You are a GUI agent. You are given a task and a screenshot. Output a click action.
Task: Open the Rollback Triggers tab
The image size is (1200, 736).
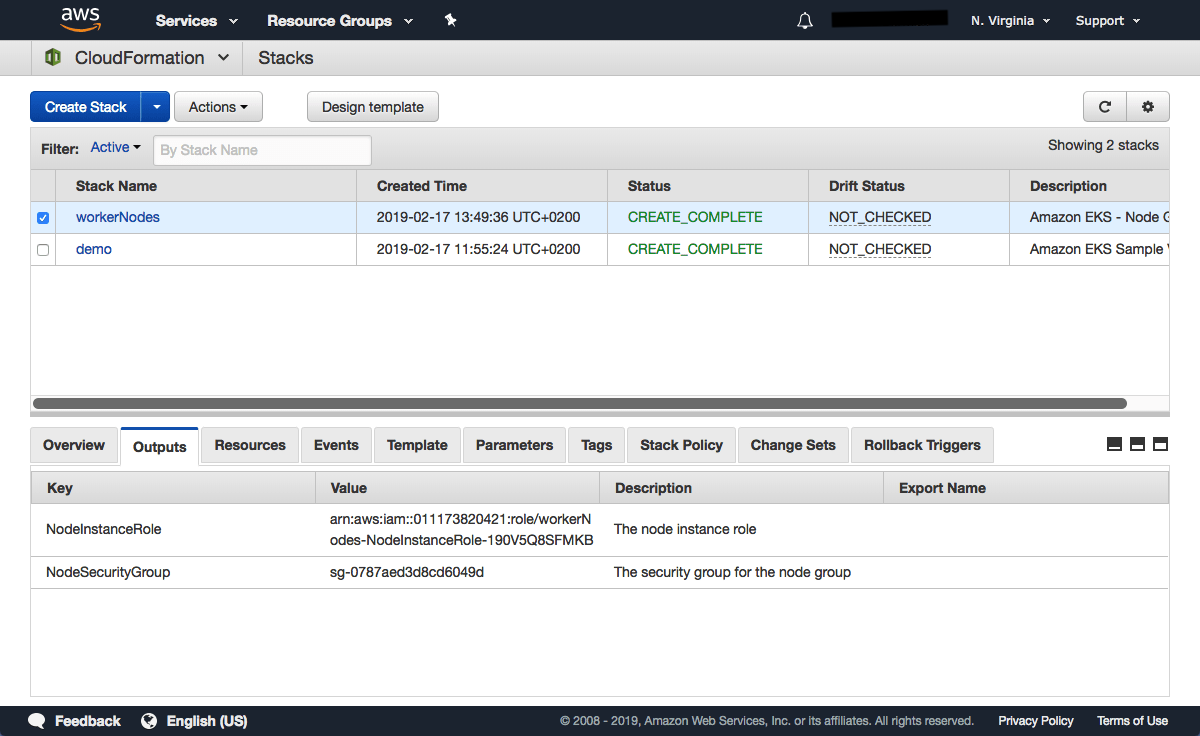(923, 445)
